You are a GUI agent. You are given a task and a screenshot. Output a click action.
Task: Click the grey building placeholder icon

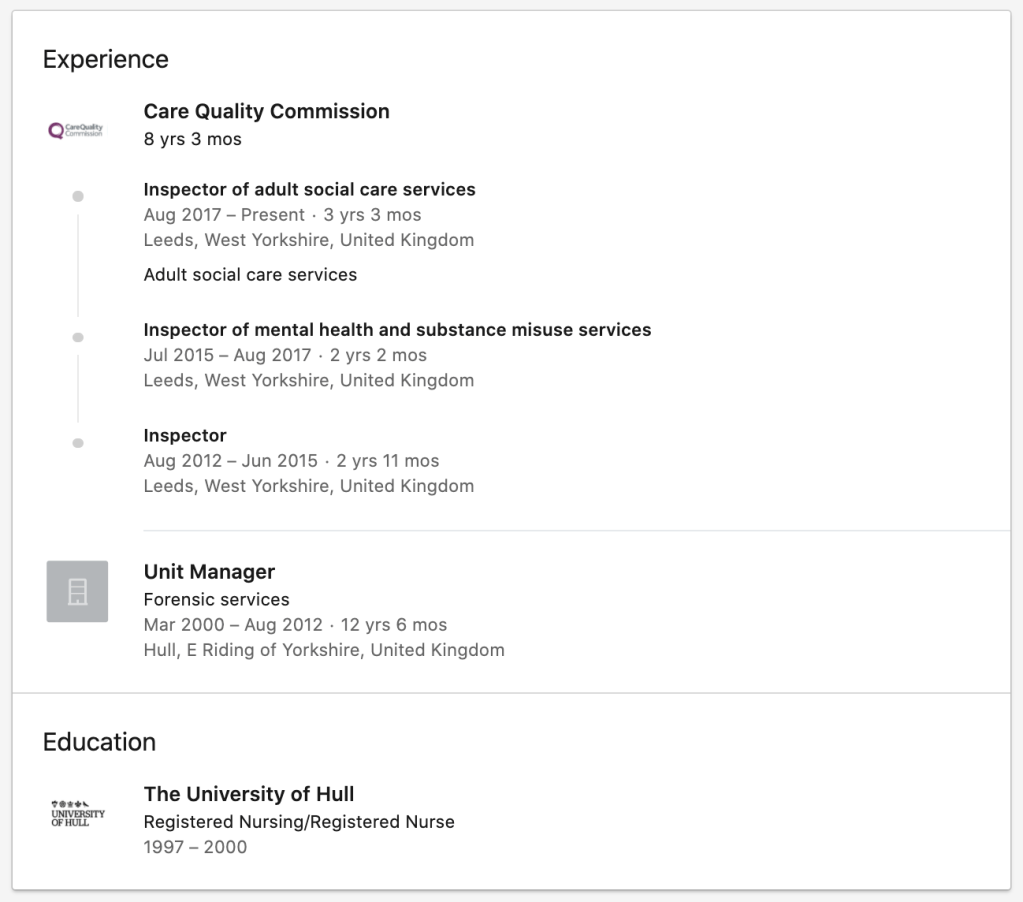point(77,592)
